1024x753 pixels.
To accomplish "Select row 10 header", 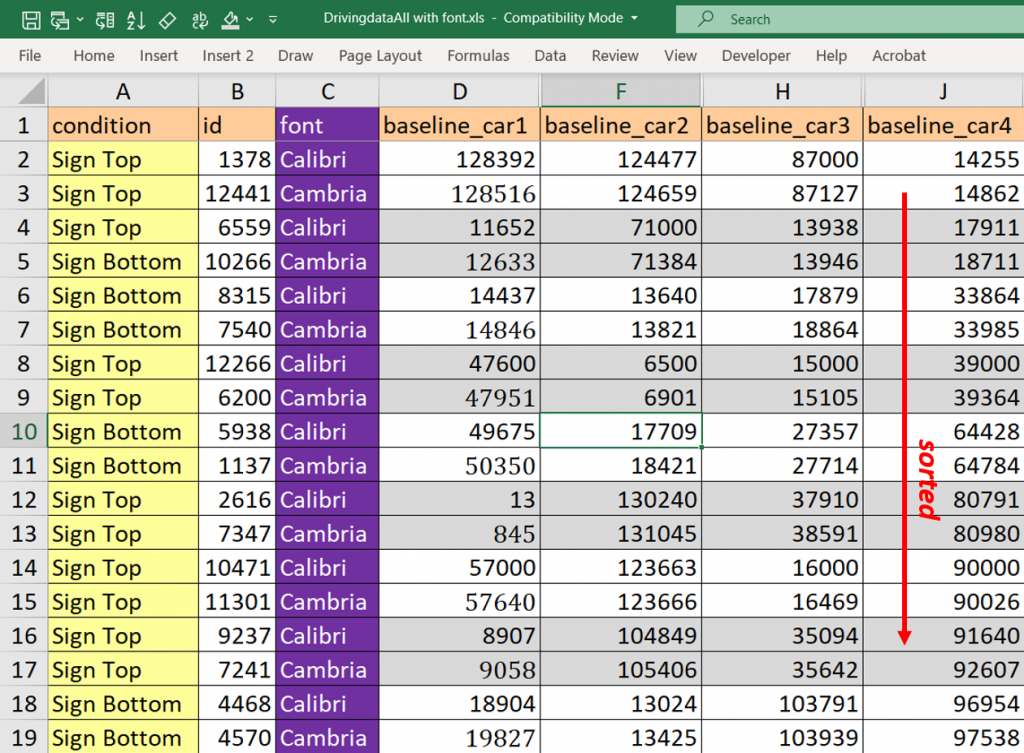I will 24,432.
